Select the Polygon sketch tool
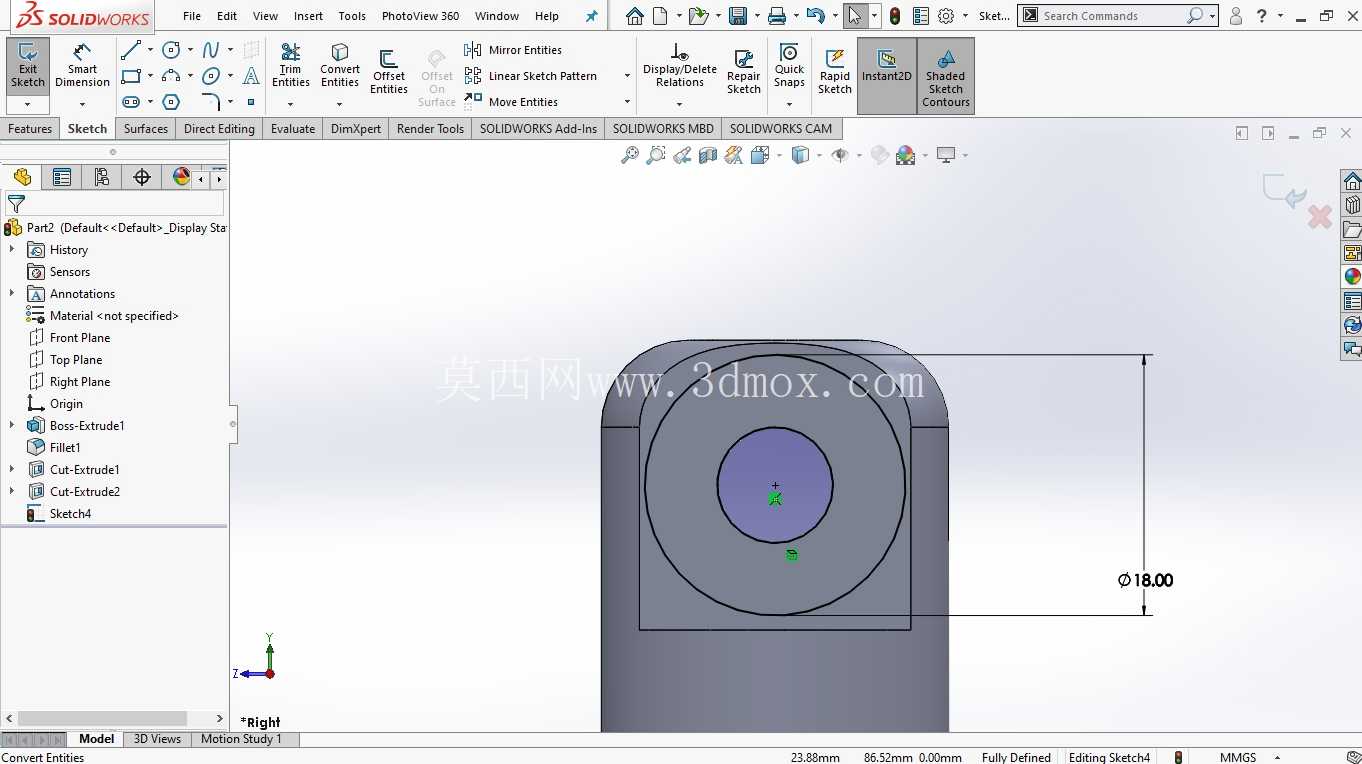Image resolution: width=1362 pixels, height=764 pixels. click(171, 102)
